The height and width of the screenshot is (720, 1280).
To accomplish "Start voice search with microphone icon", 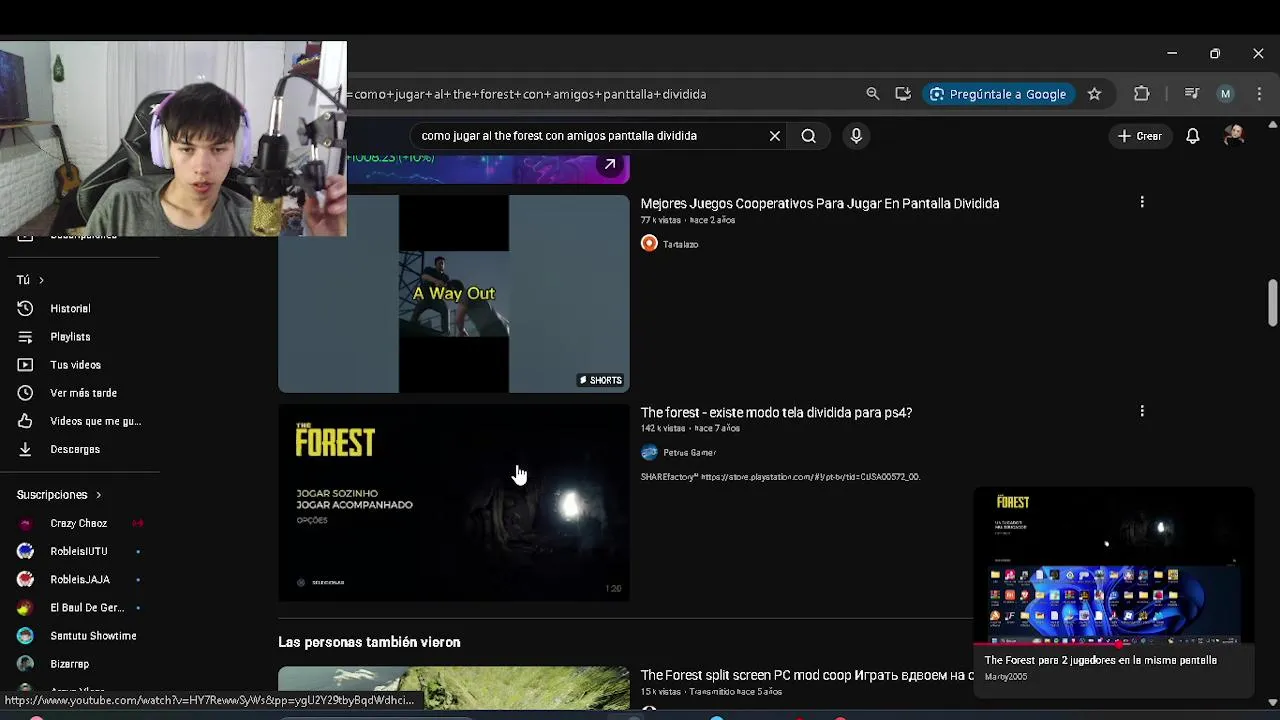I will click(x=856, y=136).
